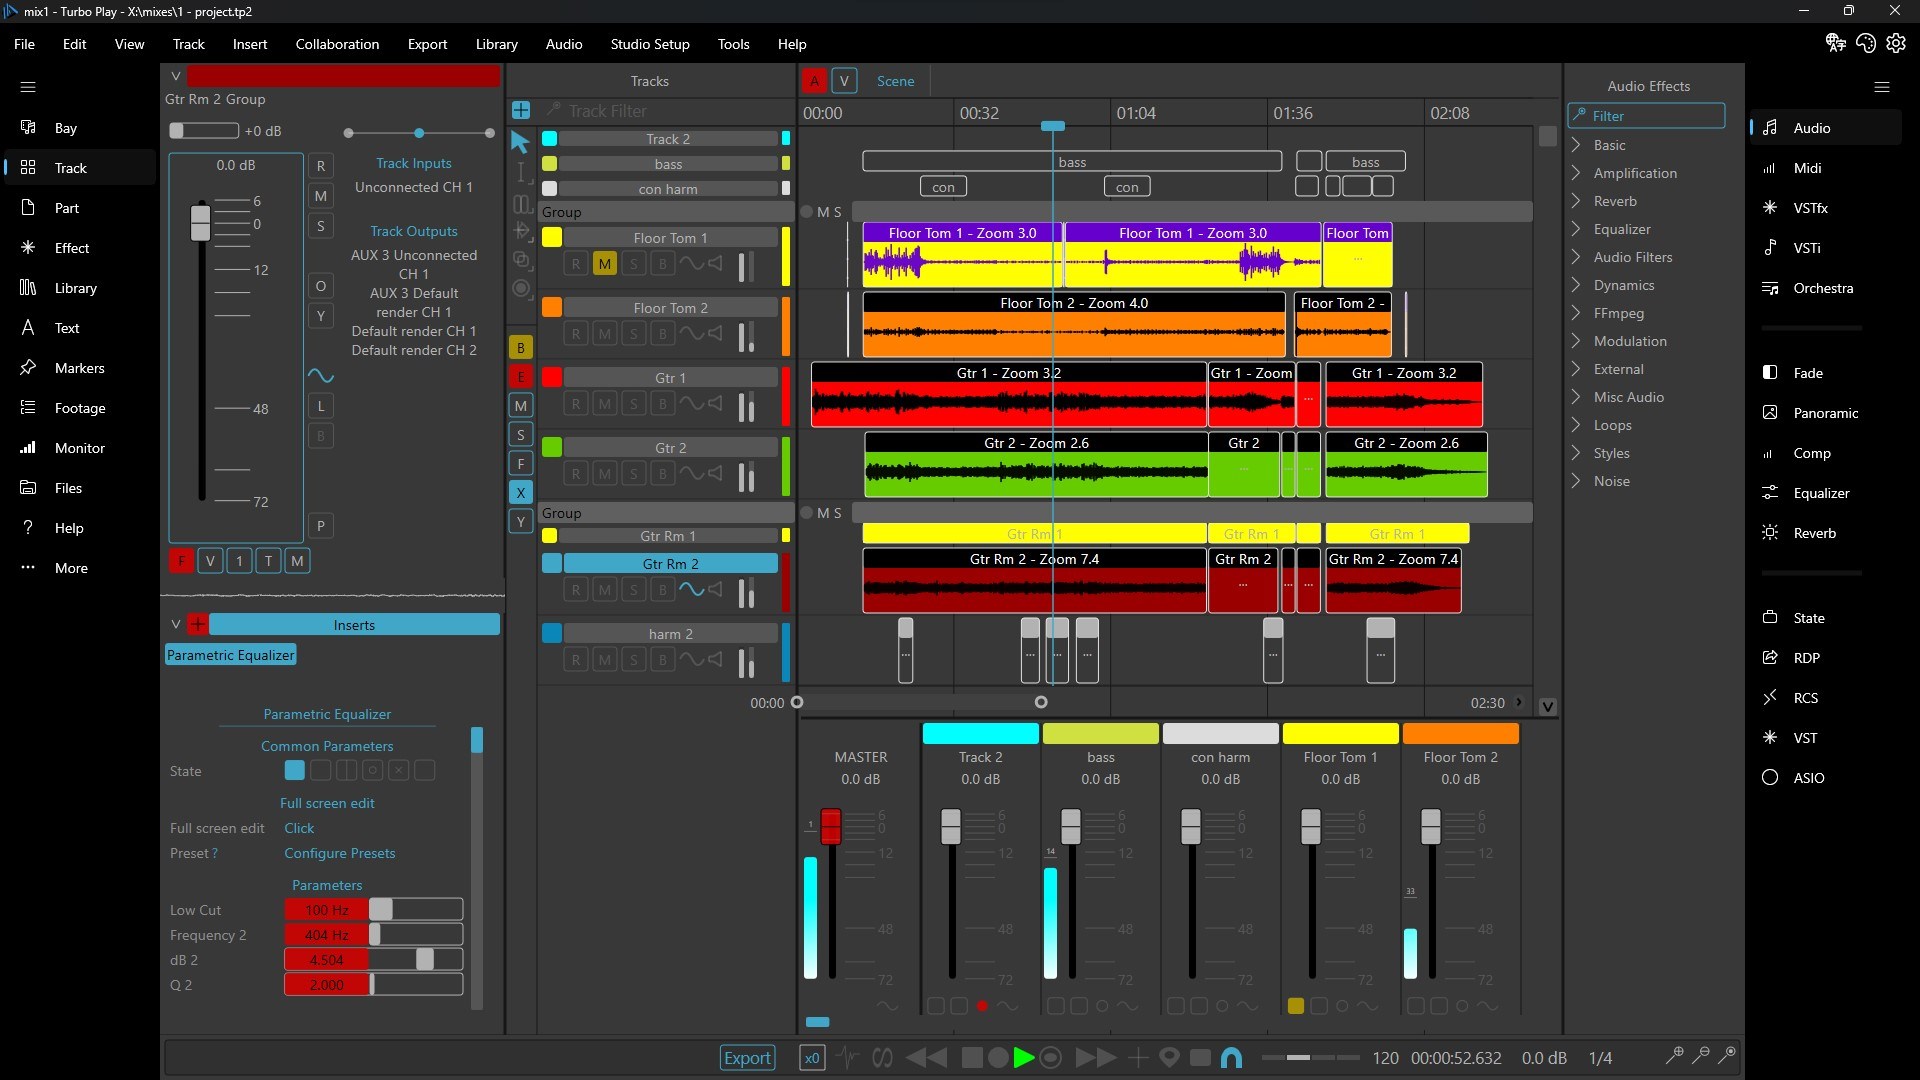
Task: Click Configure Presets button in Parametric Equalizer
Action: click(339, 853)
